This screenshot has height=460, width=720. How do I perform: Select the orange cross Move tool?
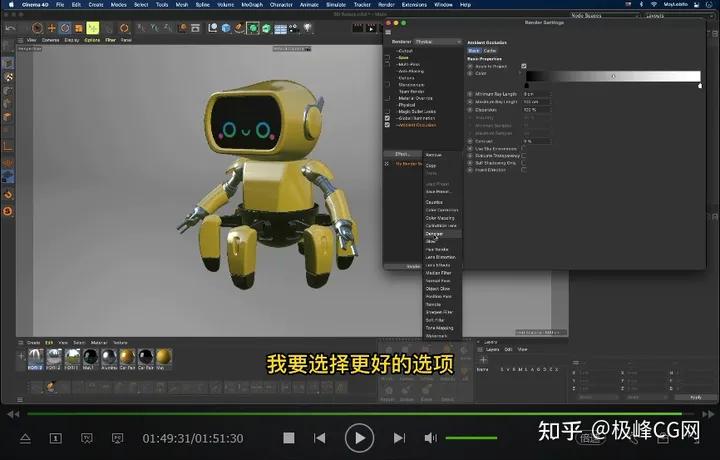coord(51,28)
